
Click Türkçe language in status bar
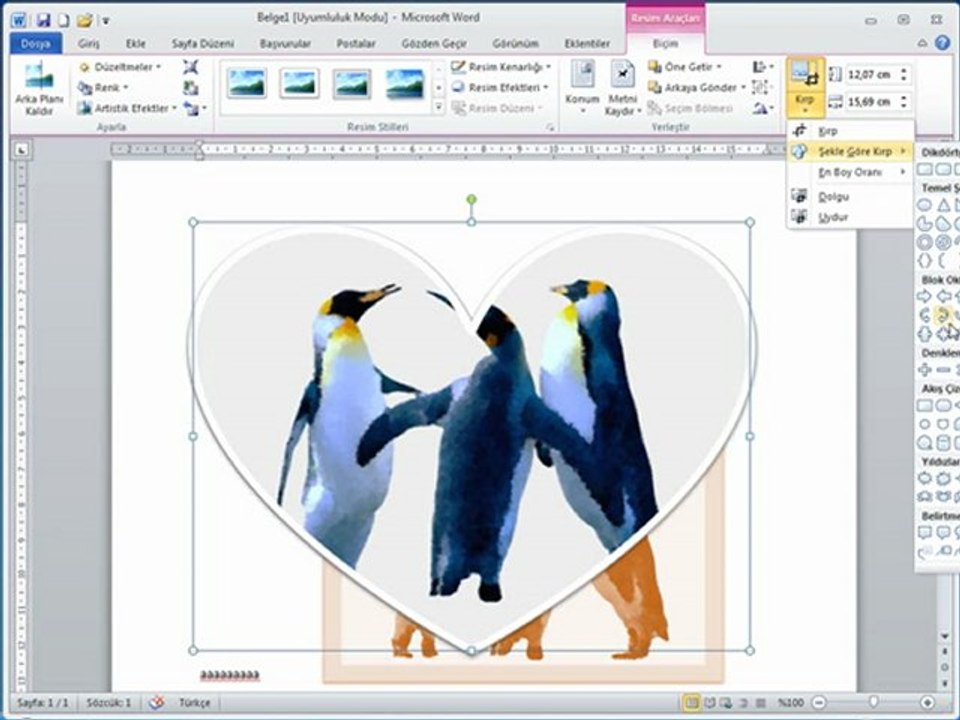pyautogui.click(x=195, y=702)
